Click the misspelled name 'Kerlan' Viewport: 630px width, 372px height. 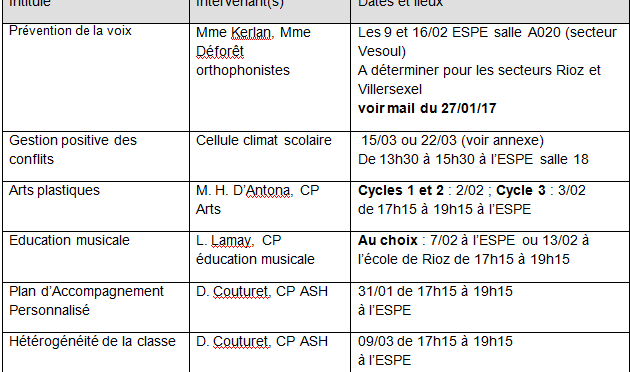tap(251, 32)
